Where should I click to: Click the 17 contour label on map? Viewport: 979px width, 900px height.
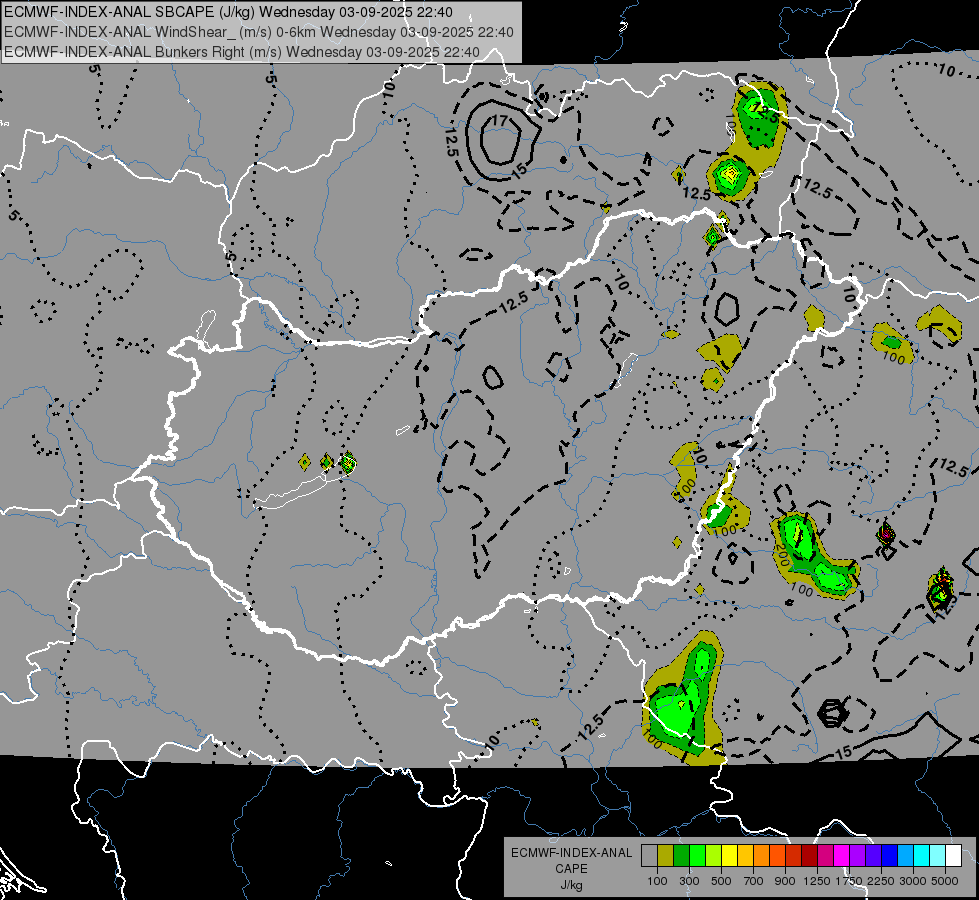click(x=499, y=121)
